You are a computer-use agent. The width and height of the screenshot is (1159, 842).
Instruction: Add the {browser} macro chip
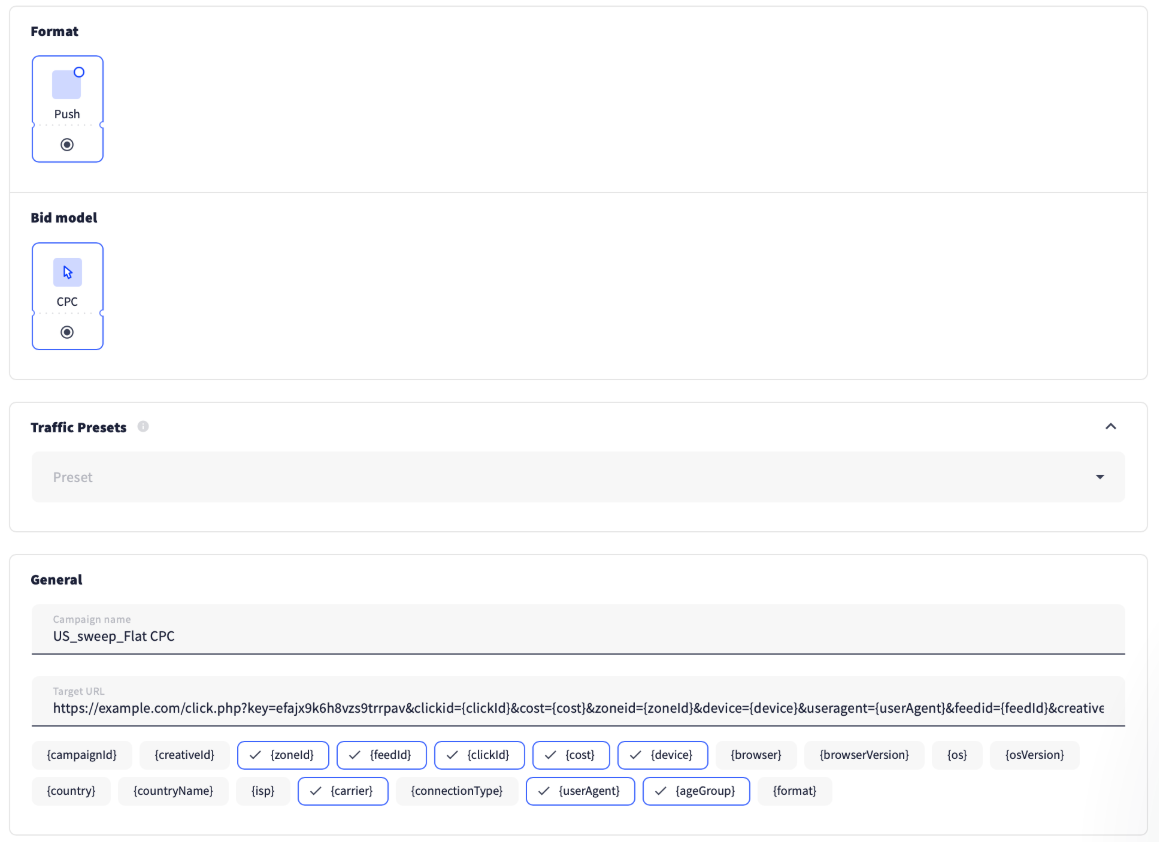(x=756, y=755)
